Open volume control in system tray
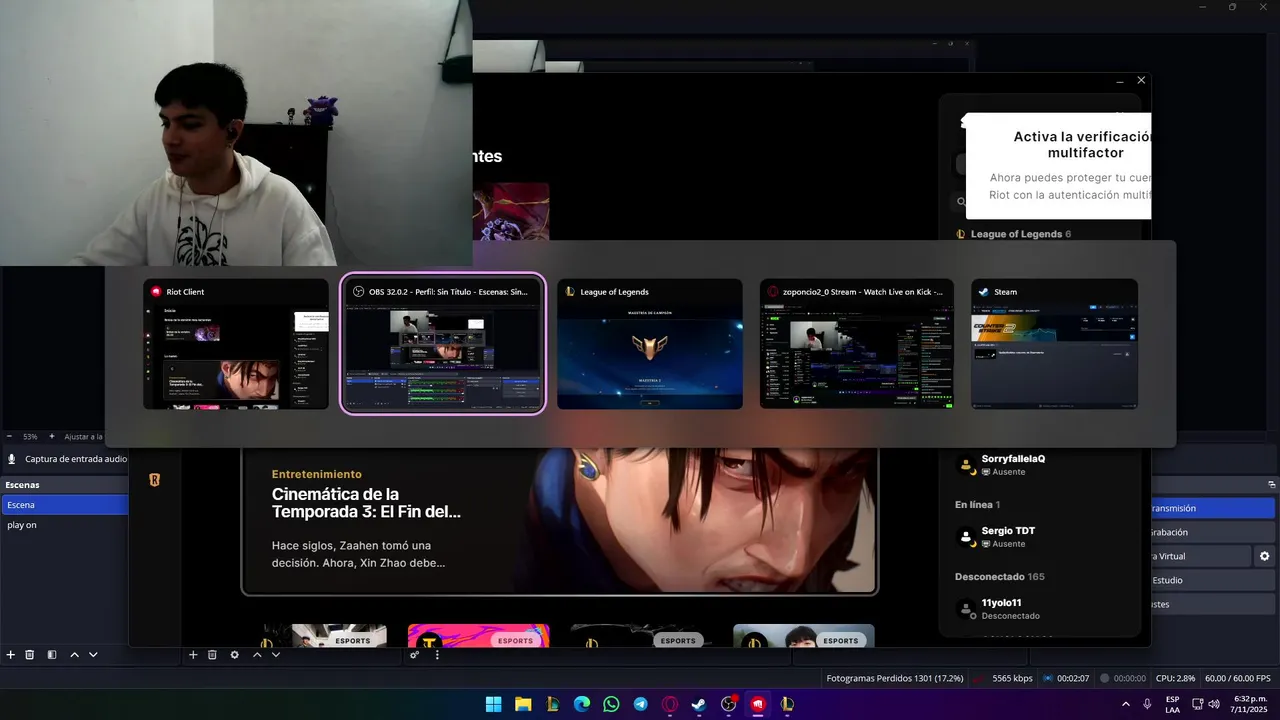 [1214, 704]
